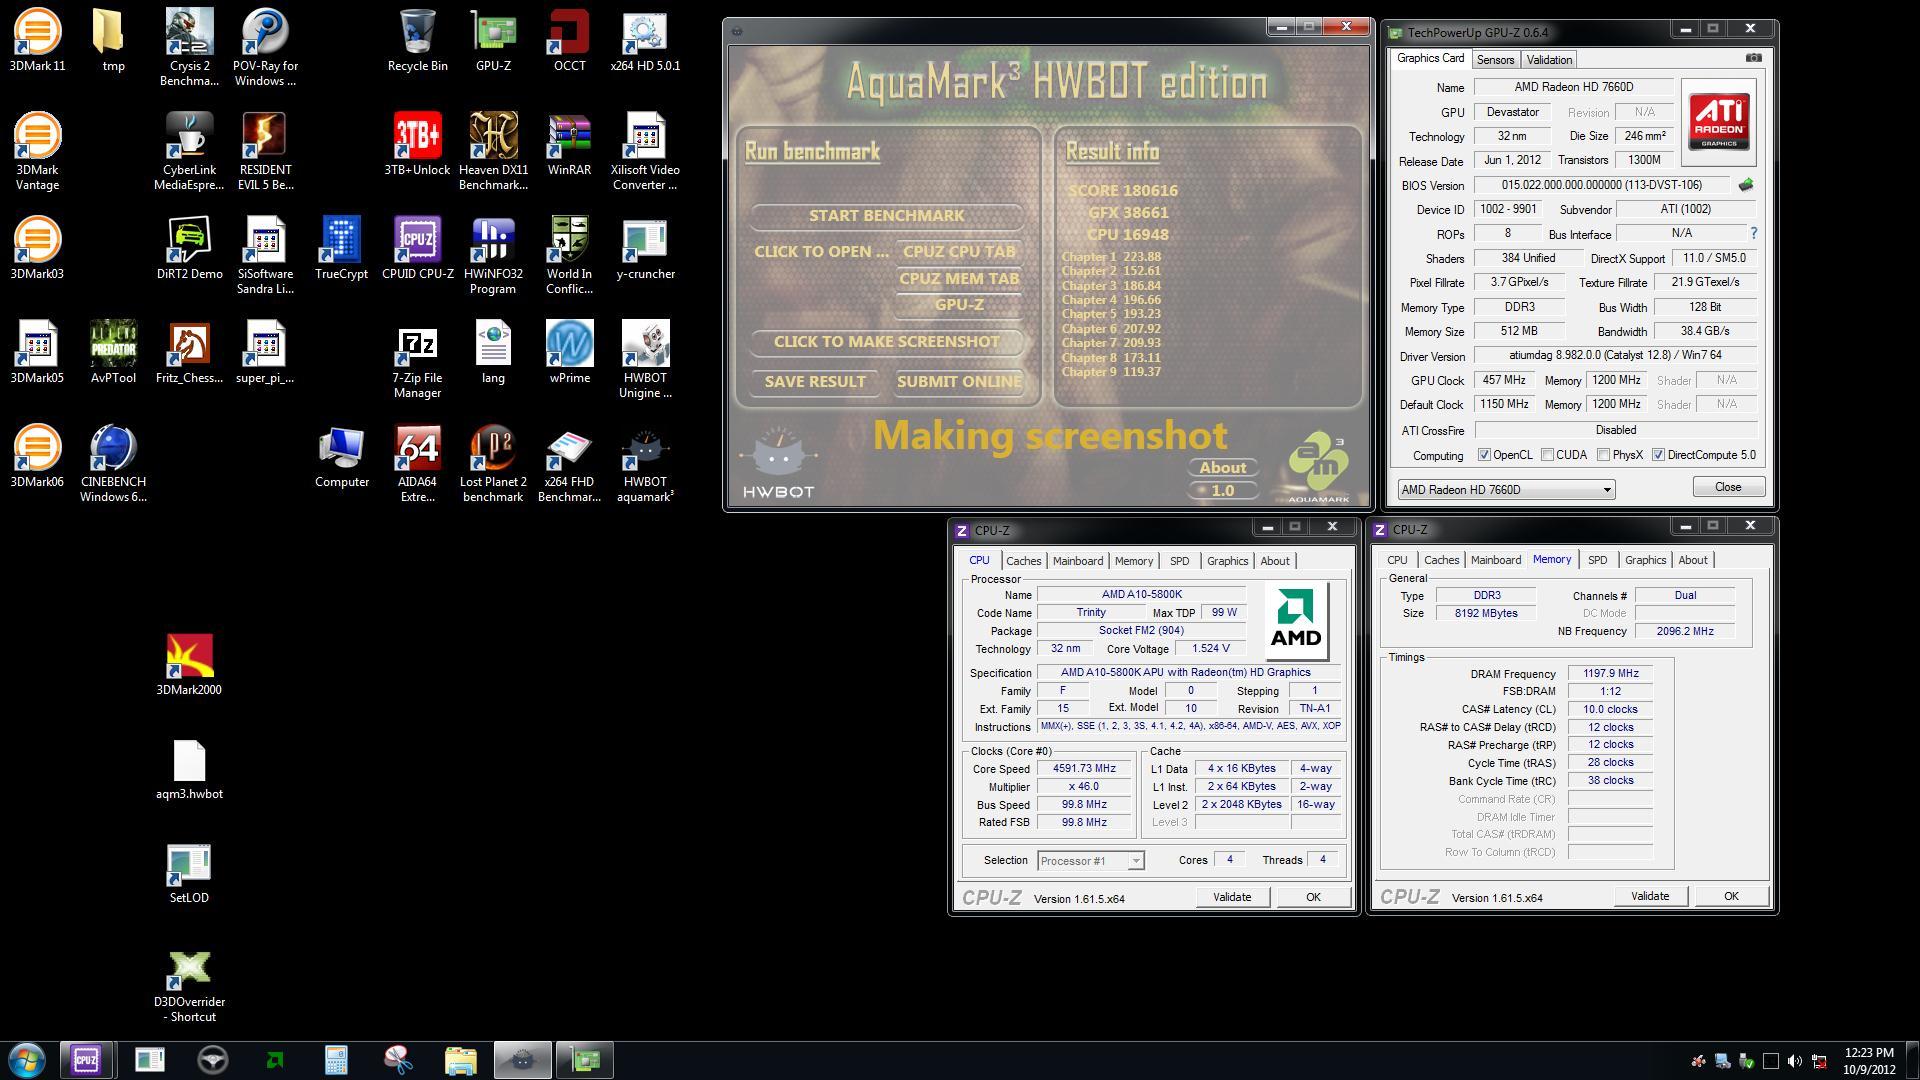This screenshot has height=1080, width=1920.
Task: Launch D3DOverrider shortcut on desktop
Action: click(x=189, y=984)
